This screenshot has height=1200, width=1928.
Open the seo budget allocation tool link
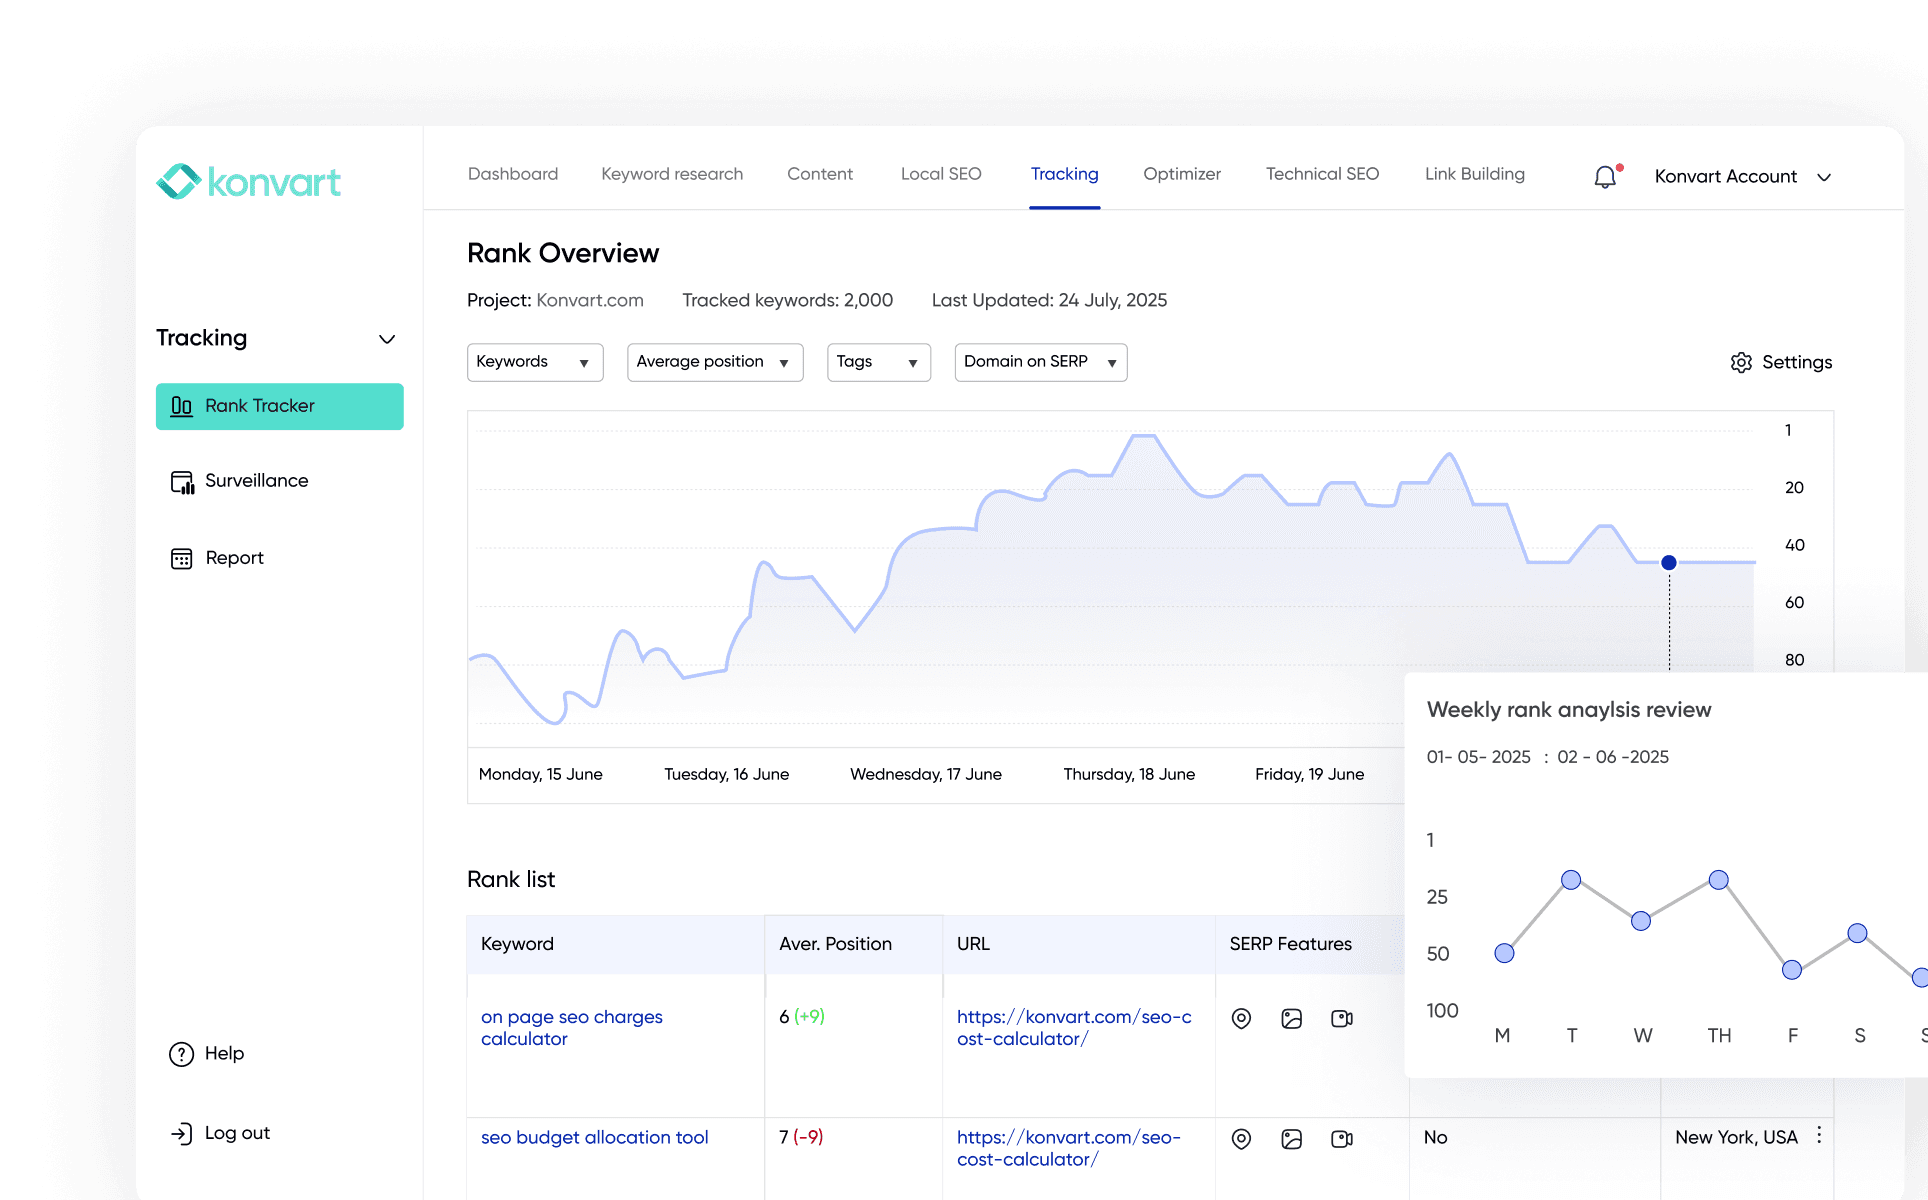(594, 1137)
